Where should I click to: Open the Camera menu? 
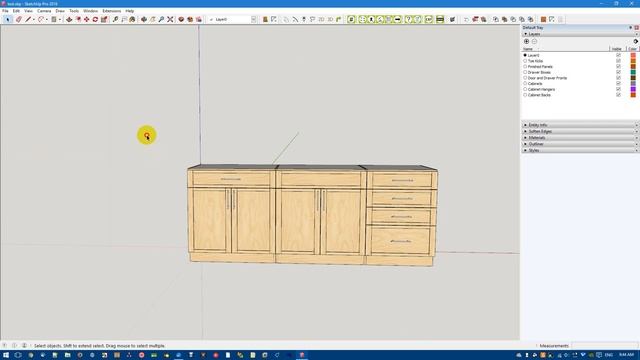(44, 11)
